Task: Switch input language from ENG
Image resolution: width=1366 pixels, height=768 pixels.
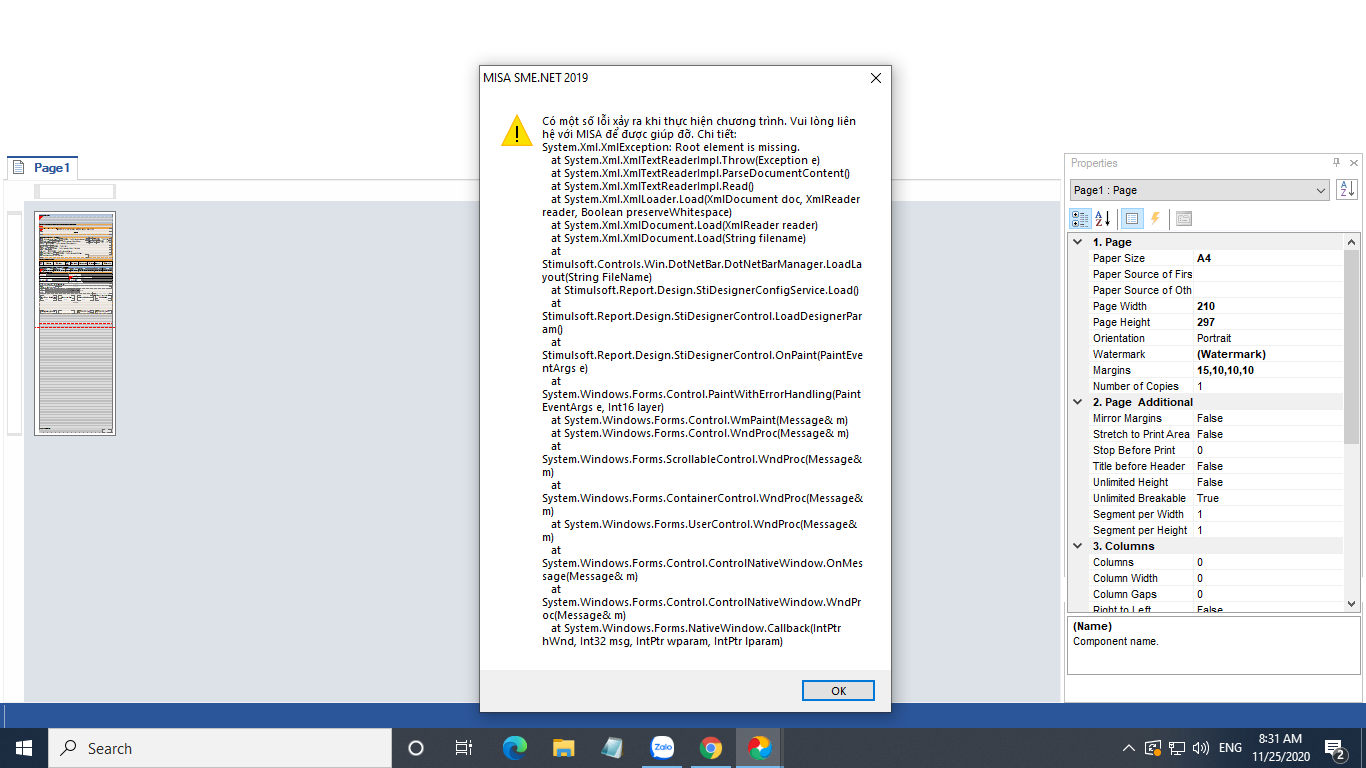Action: point(1230,748)
